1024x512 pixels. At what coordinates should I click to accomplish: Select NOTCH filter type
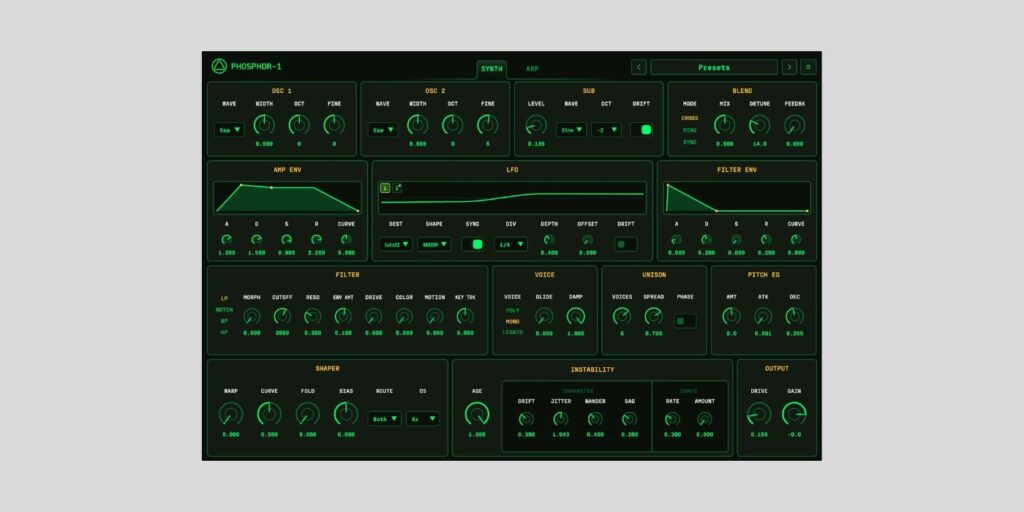[224, 310]
